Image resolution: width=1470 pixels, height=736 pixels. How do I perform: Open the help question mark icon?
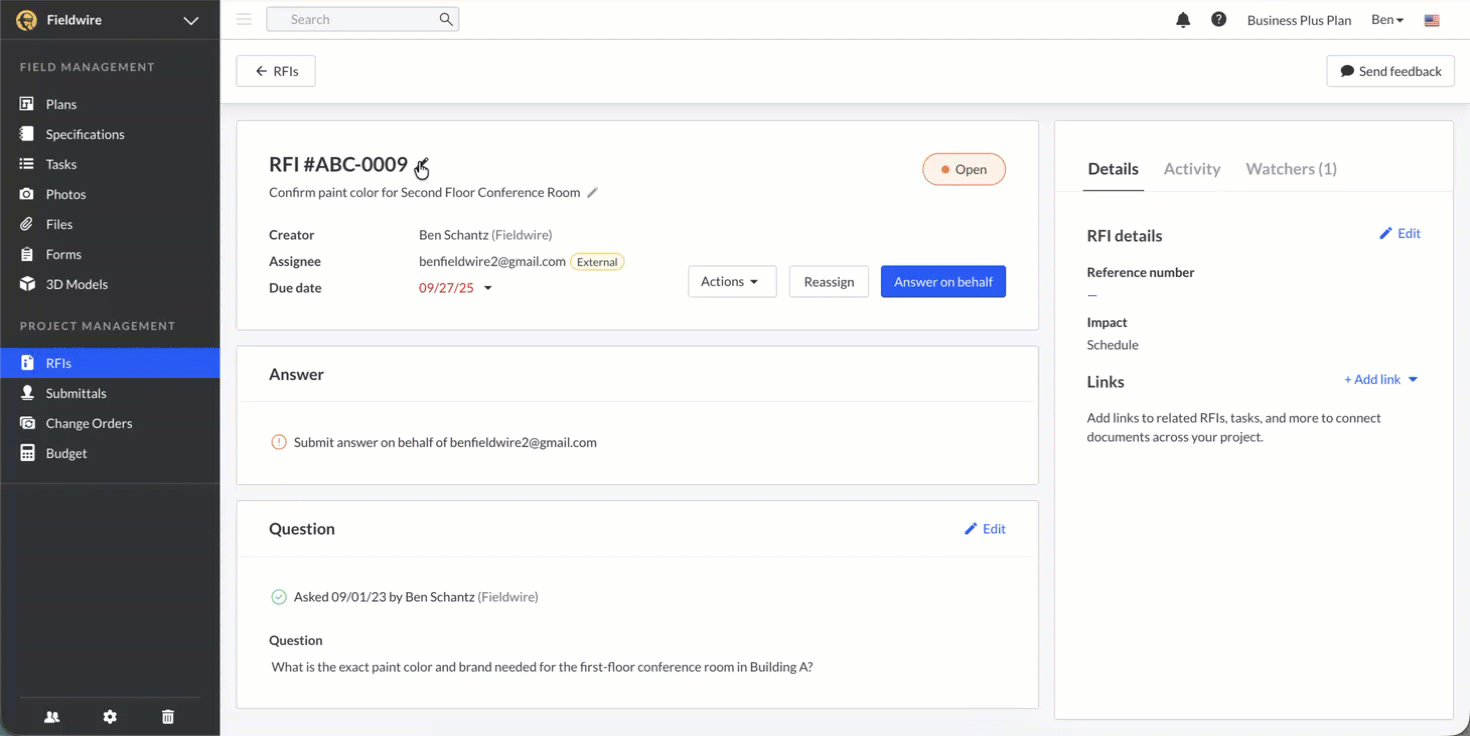coord(1218,20)
